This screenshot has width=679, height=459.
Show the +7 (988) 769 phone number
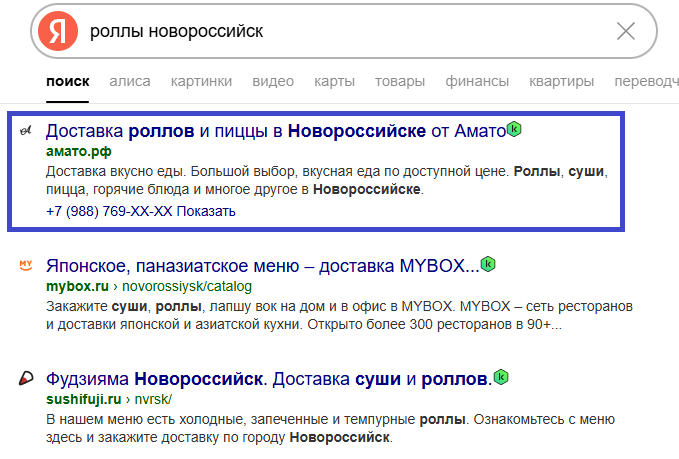[x=141, y=211]
